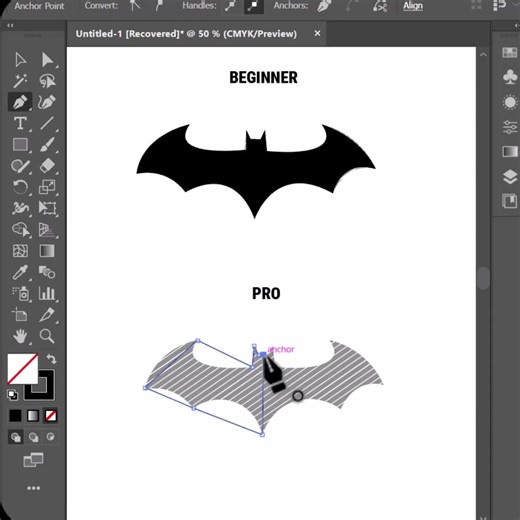Apply solid Color mode button
The image size is (520, 520).
coord(15,416)
